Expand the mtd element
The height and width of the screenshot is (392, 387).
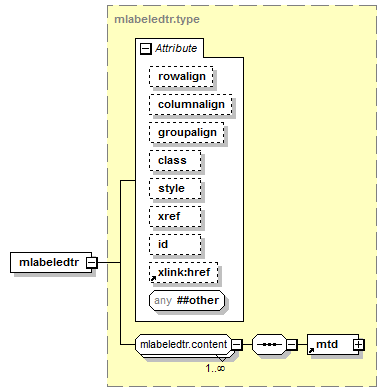[359, 344]
